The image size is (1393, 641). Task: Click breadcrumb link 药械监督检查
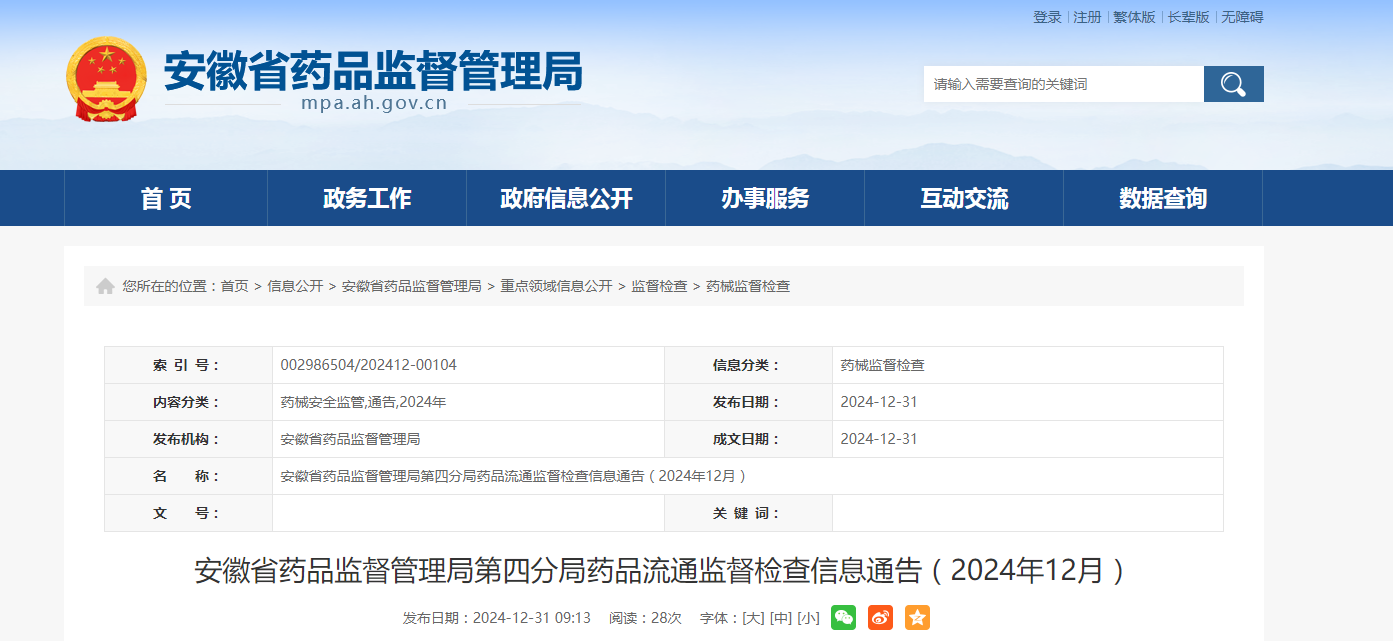748,286
